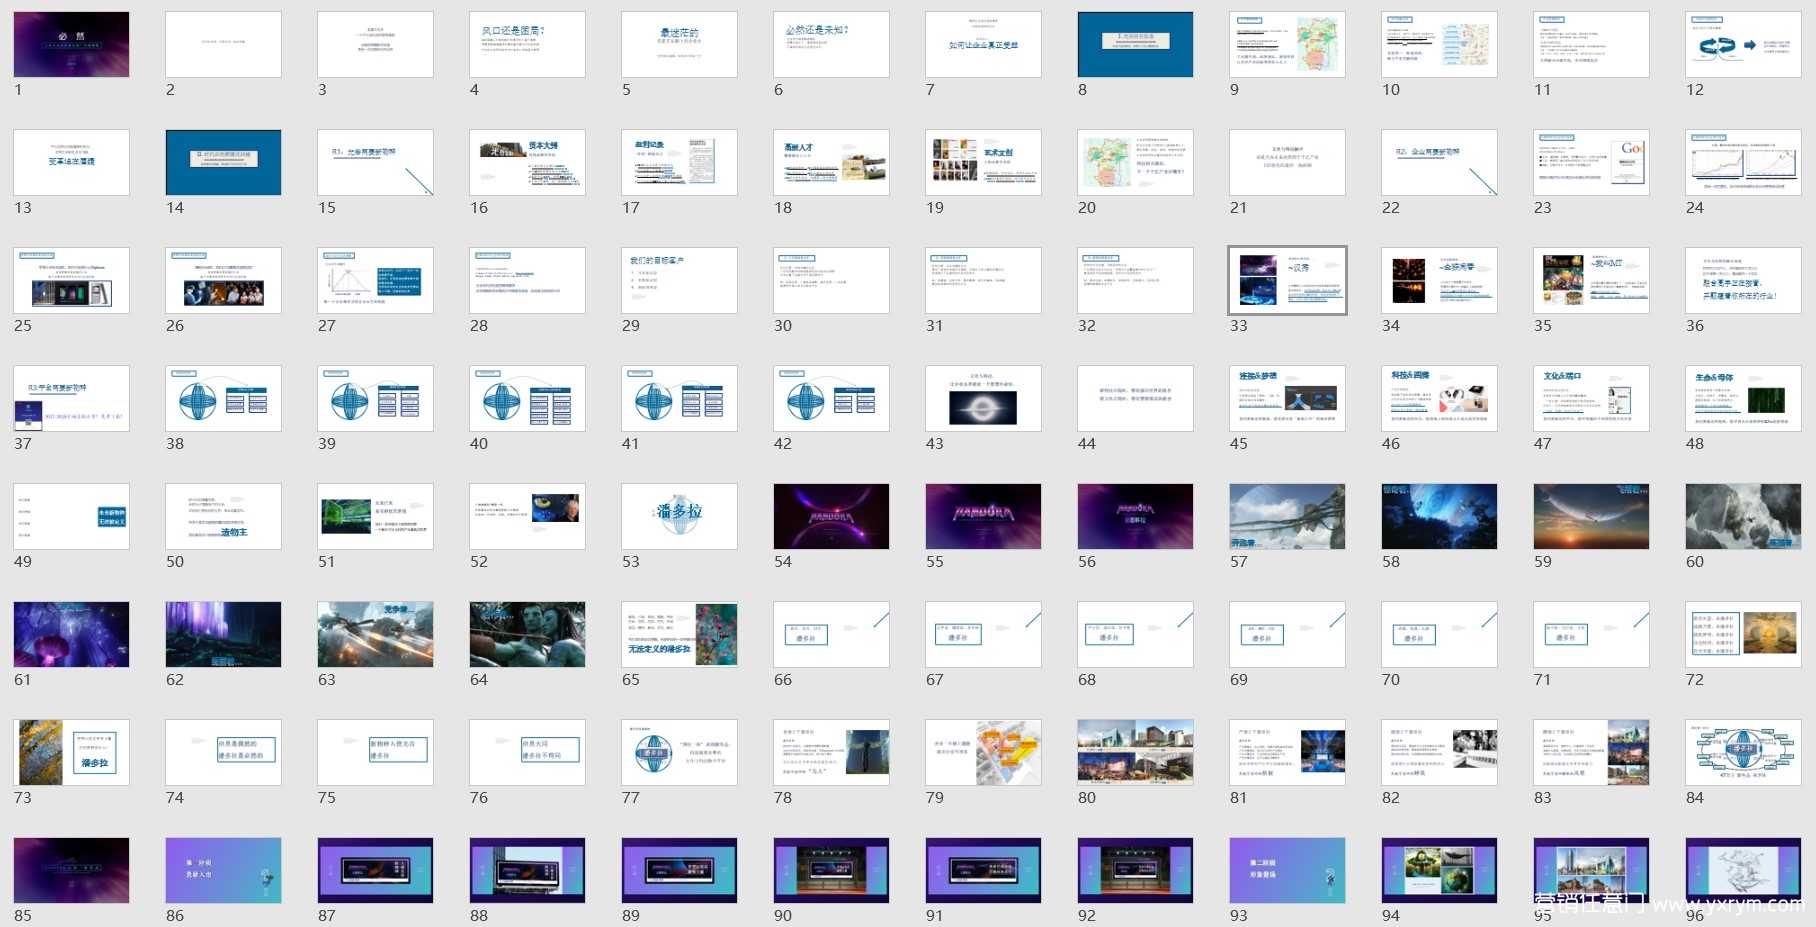Select slide 54 Pandora logo thumbnail

click(x=831, y=516)
